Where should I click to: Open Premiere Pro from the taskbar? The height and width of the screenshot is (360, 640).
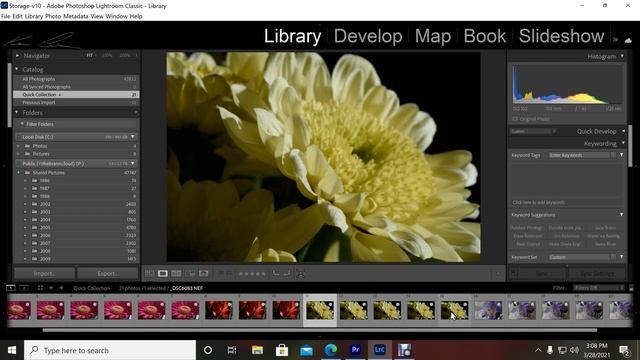(x=355, y=350)
